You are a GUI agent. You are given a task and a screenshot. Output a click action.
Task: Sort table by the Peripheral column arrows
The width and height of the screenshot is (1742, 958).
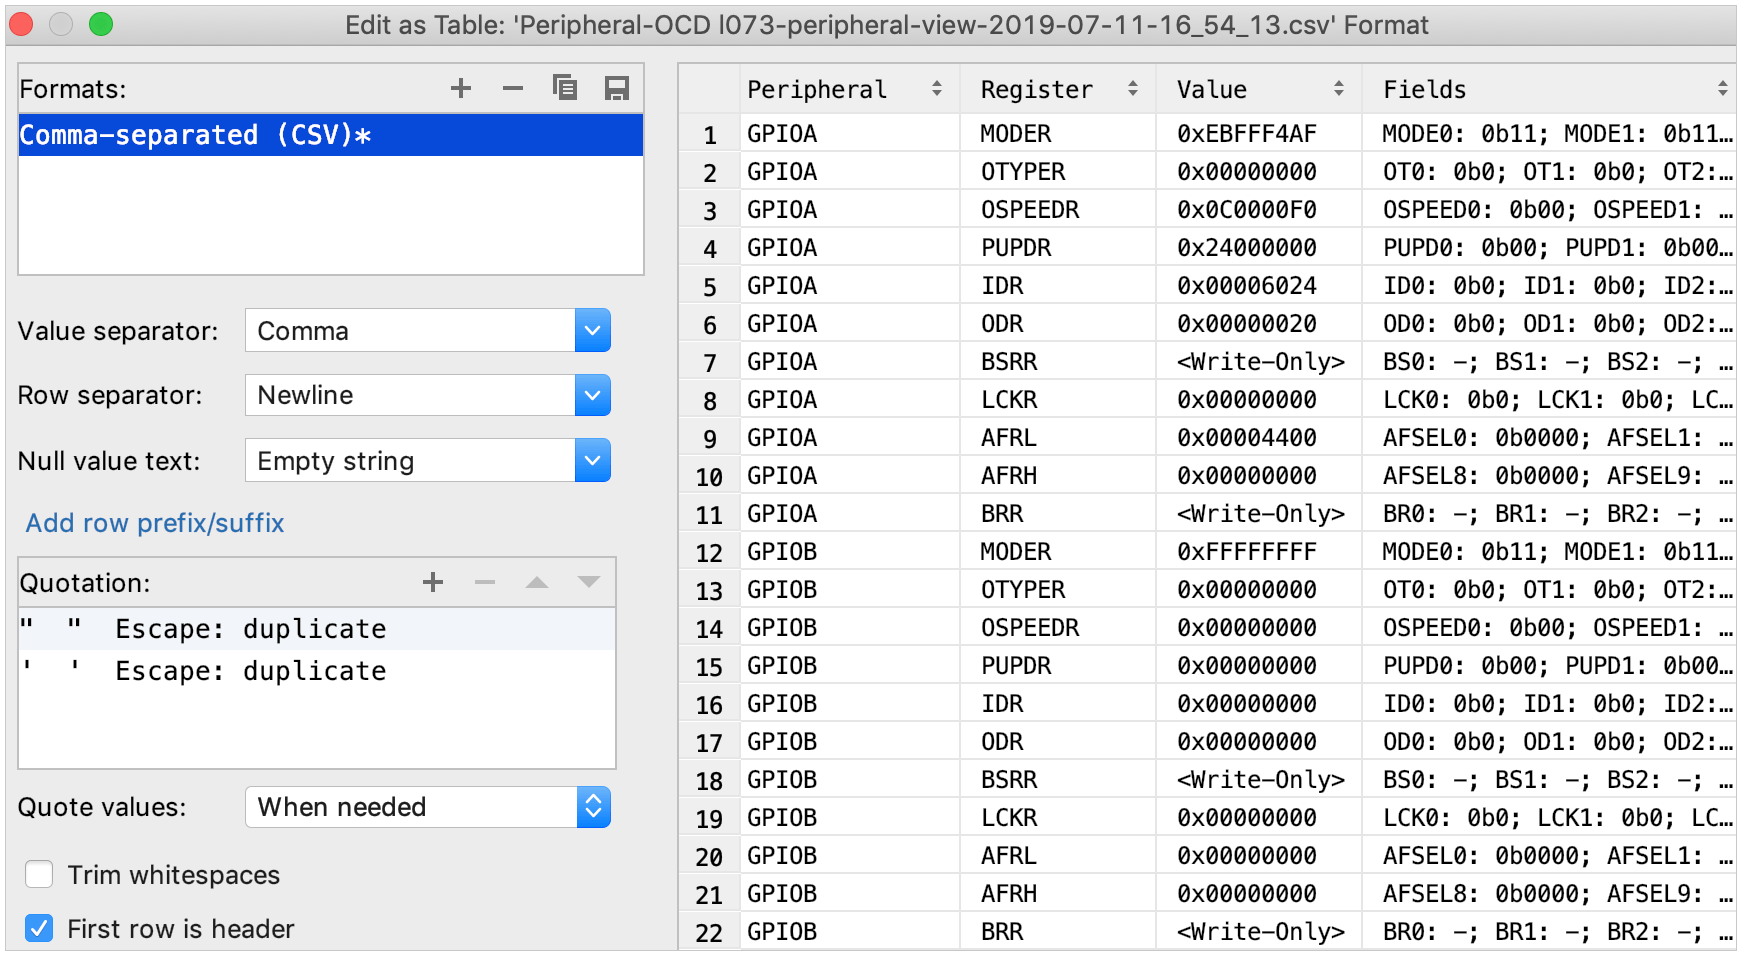[x=936, y=89]
